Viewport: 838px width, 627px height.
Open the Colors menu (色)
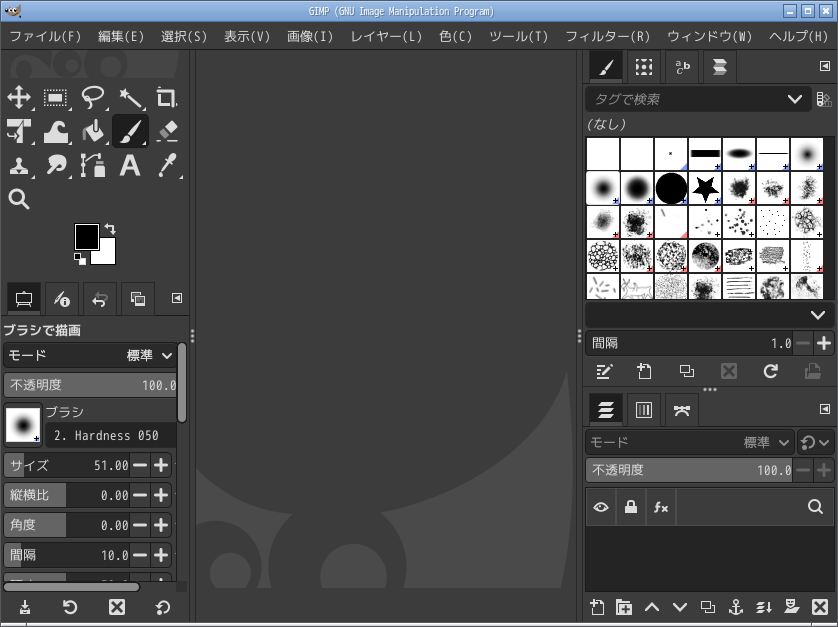(x=455, y=36)
